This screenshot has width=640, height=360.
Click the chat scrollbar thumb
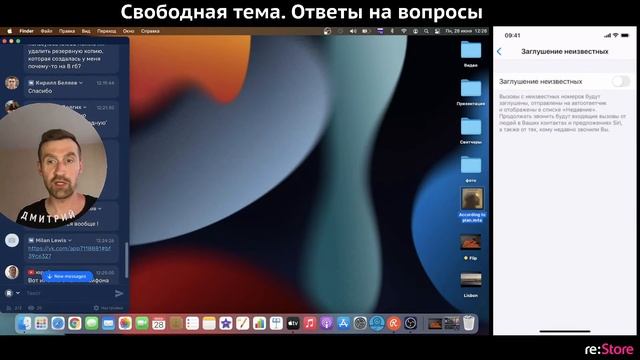pyautogui.click(x=126, y=260)
